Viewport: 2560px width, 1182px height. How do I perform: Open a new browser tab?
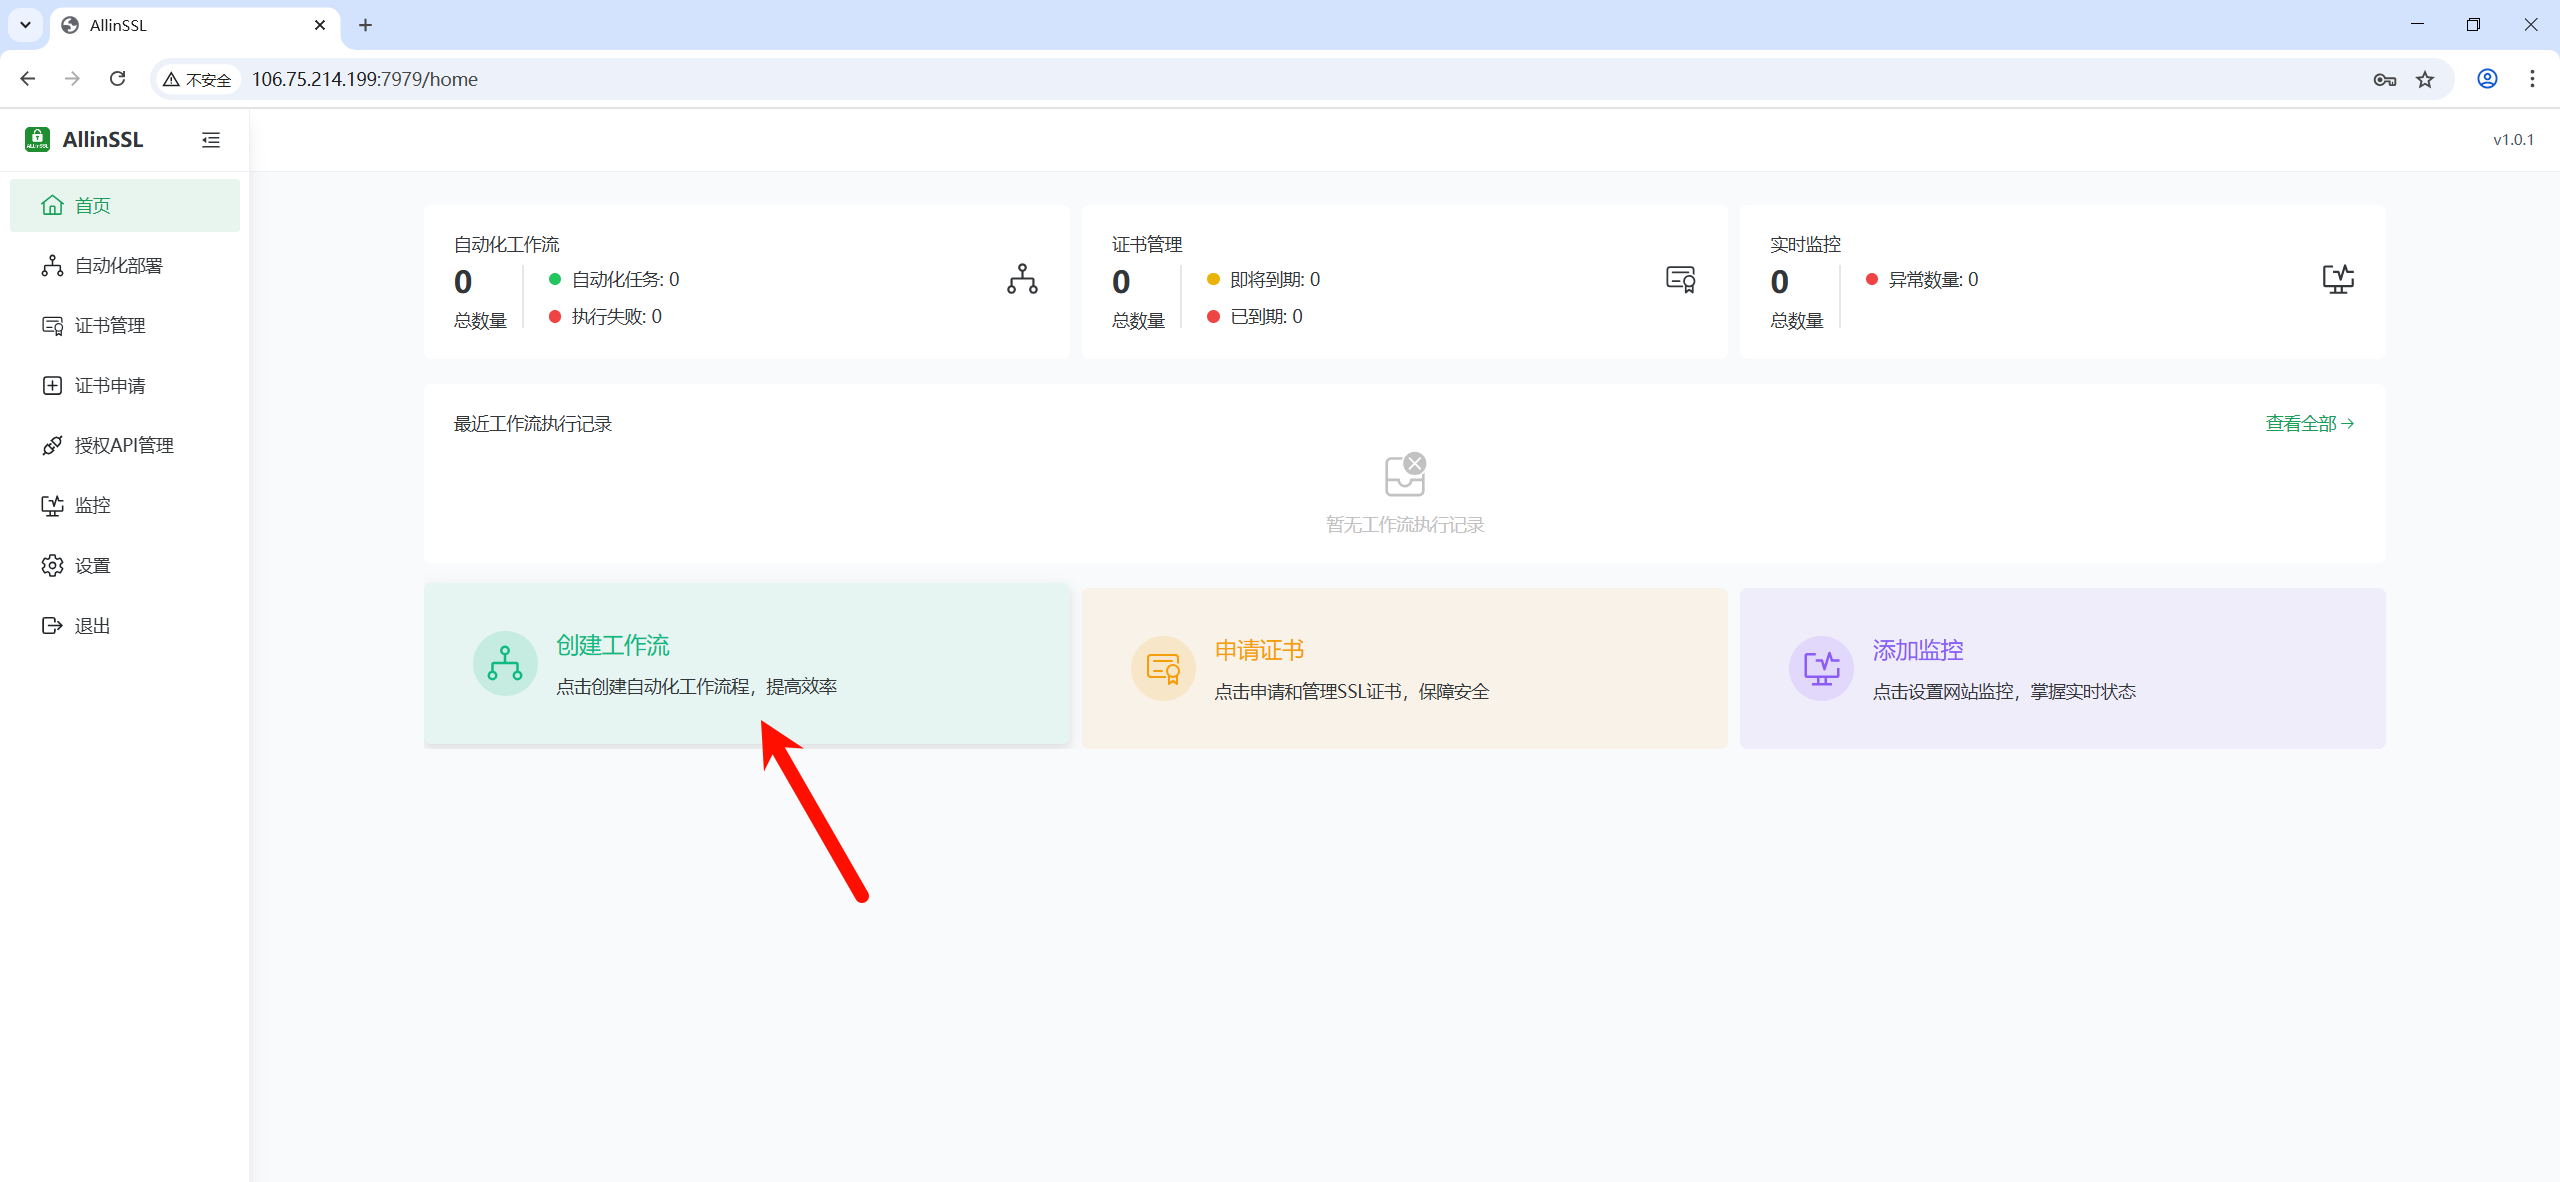click(x=365, y=25)
